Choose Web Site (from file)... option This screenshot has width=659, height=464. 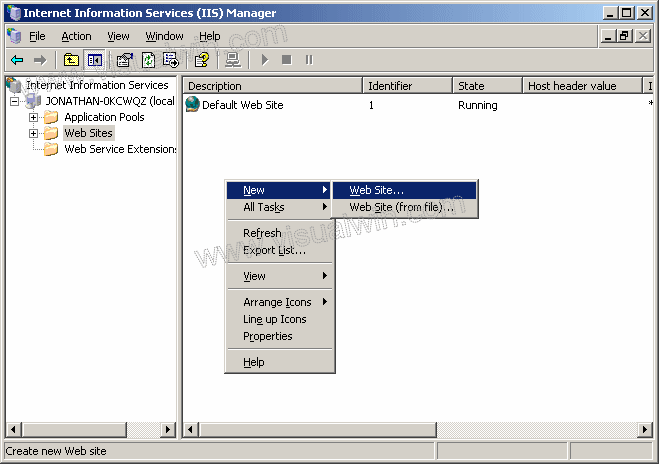[x=405, y=207]
